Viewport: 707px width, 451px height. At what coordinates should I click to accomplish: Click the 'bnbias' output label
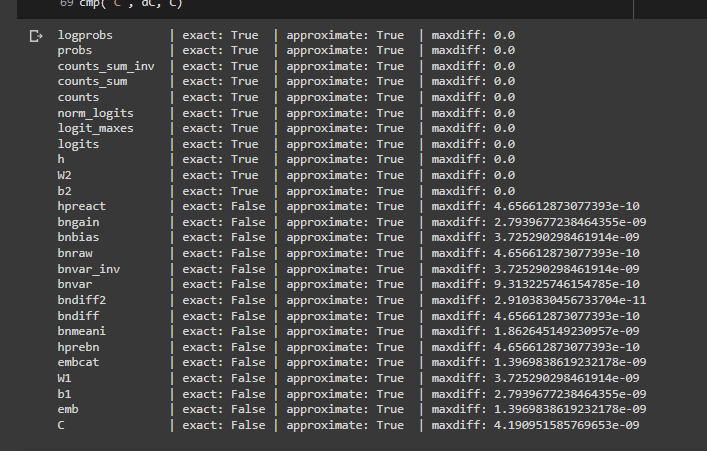click(x=78, y=237)
